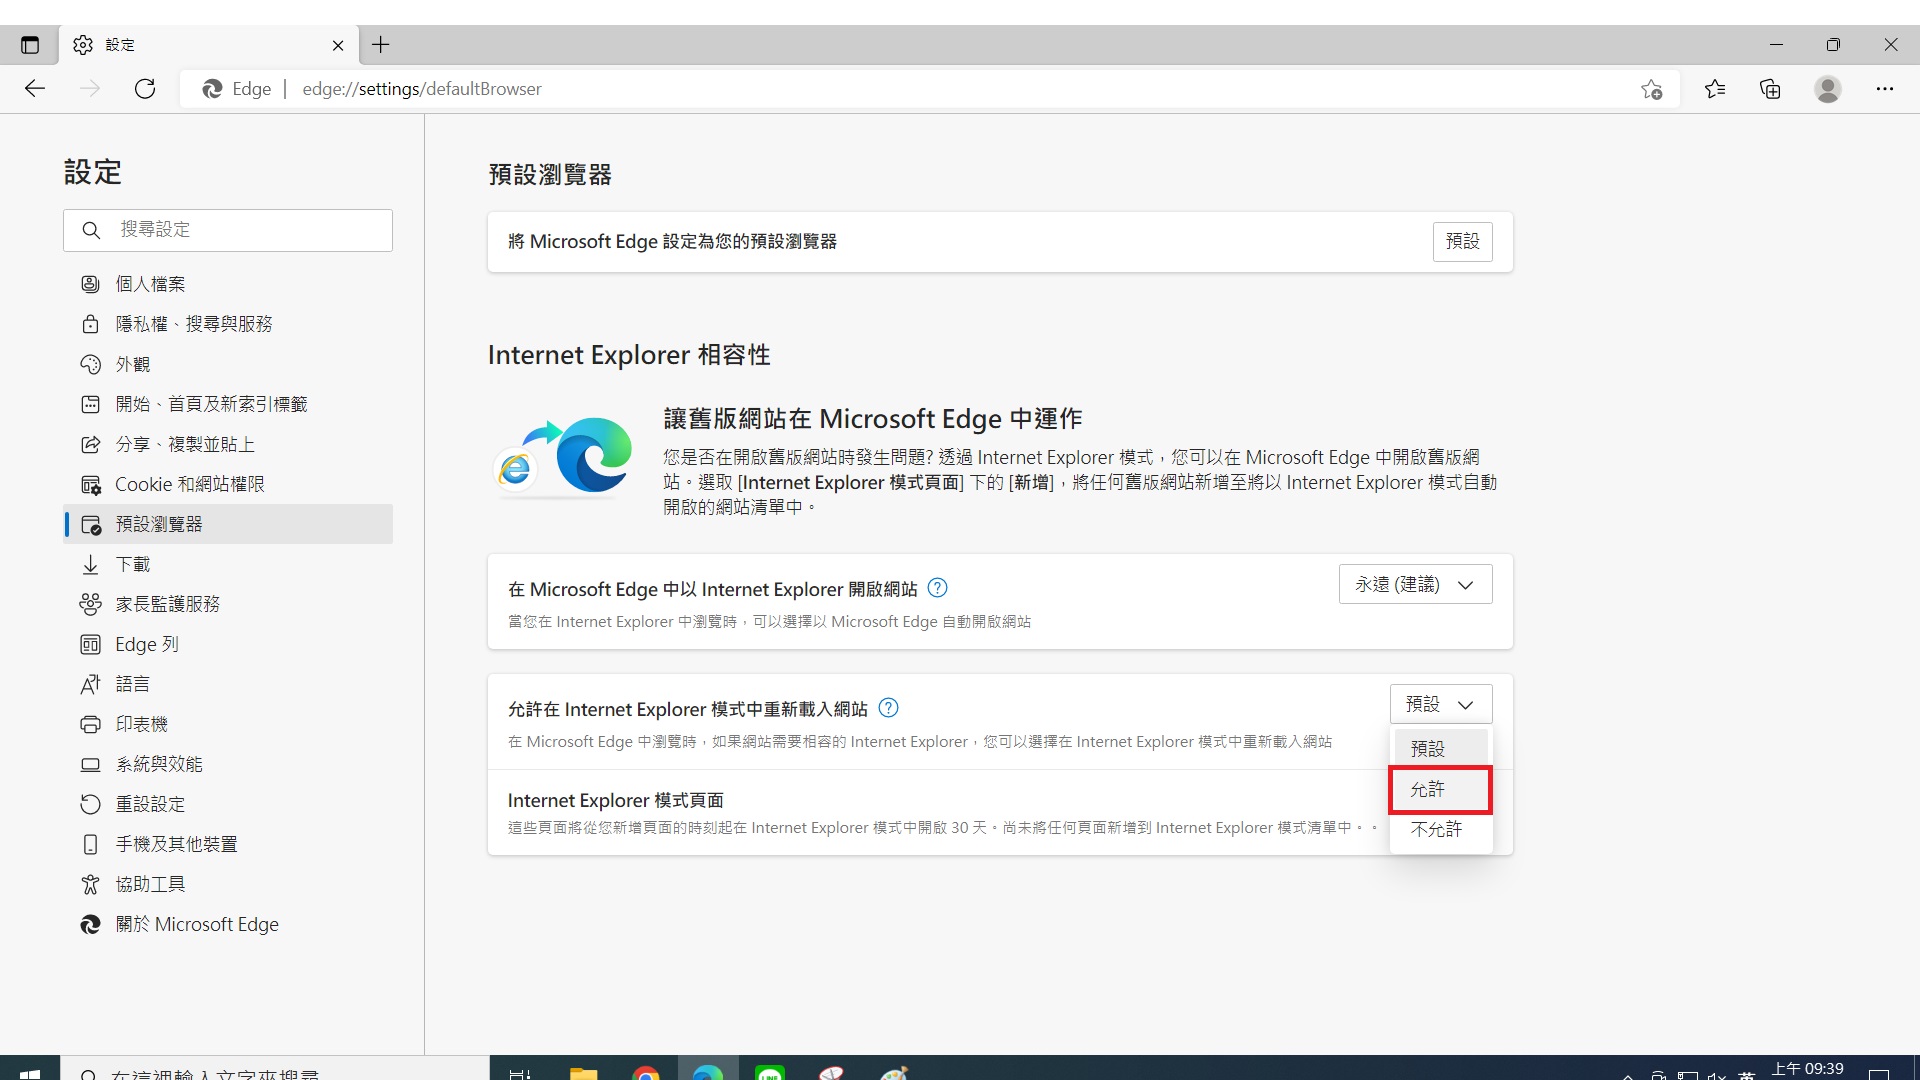Go back using the back arrow
This screenshot has height=1080, width=1920.
point(35,89)
